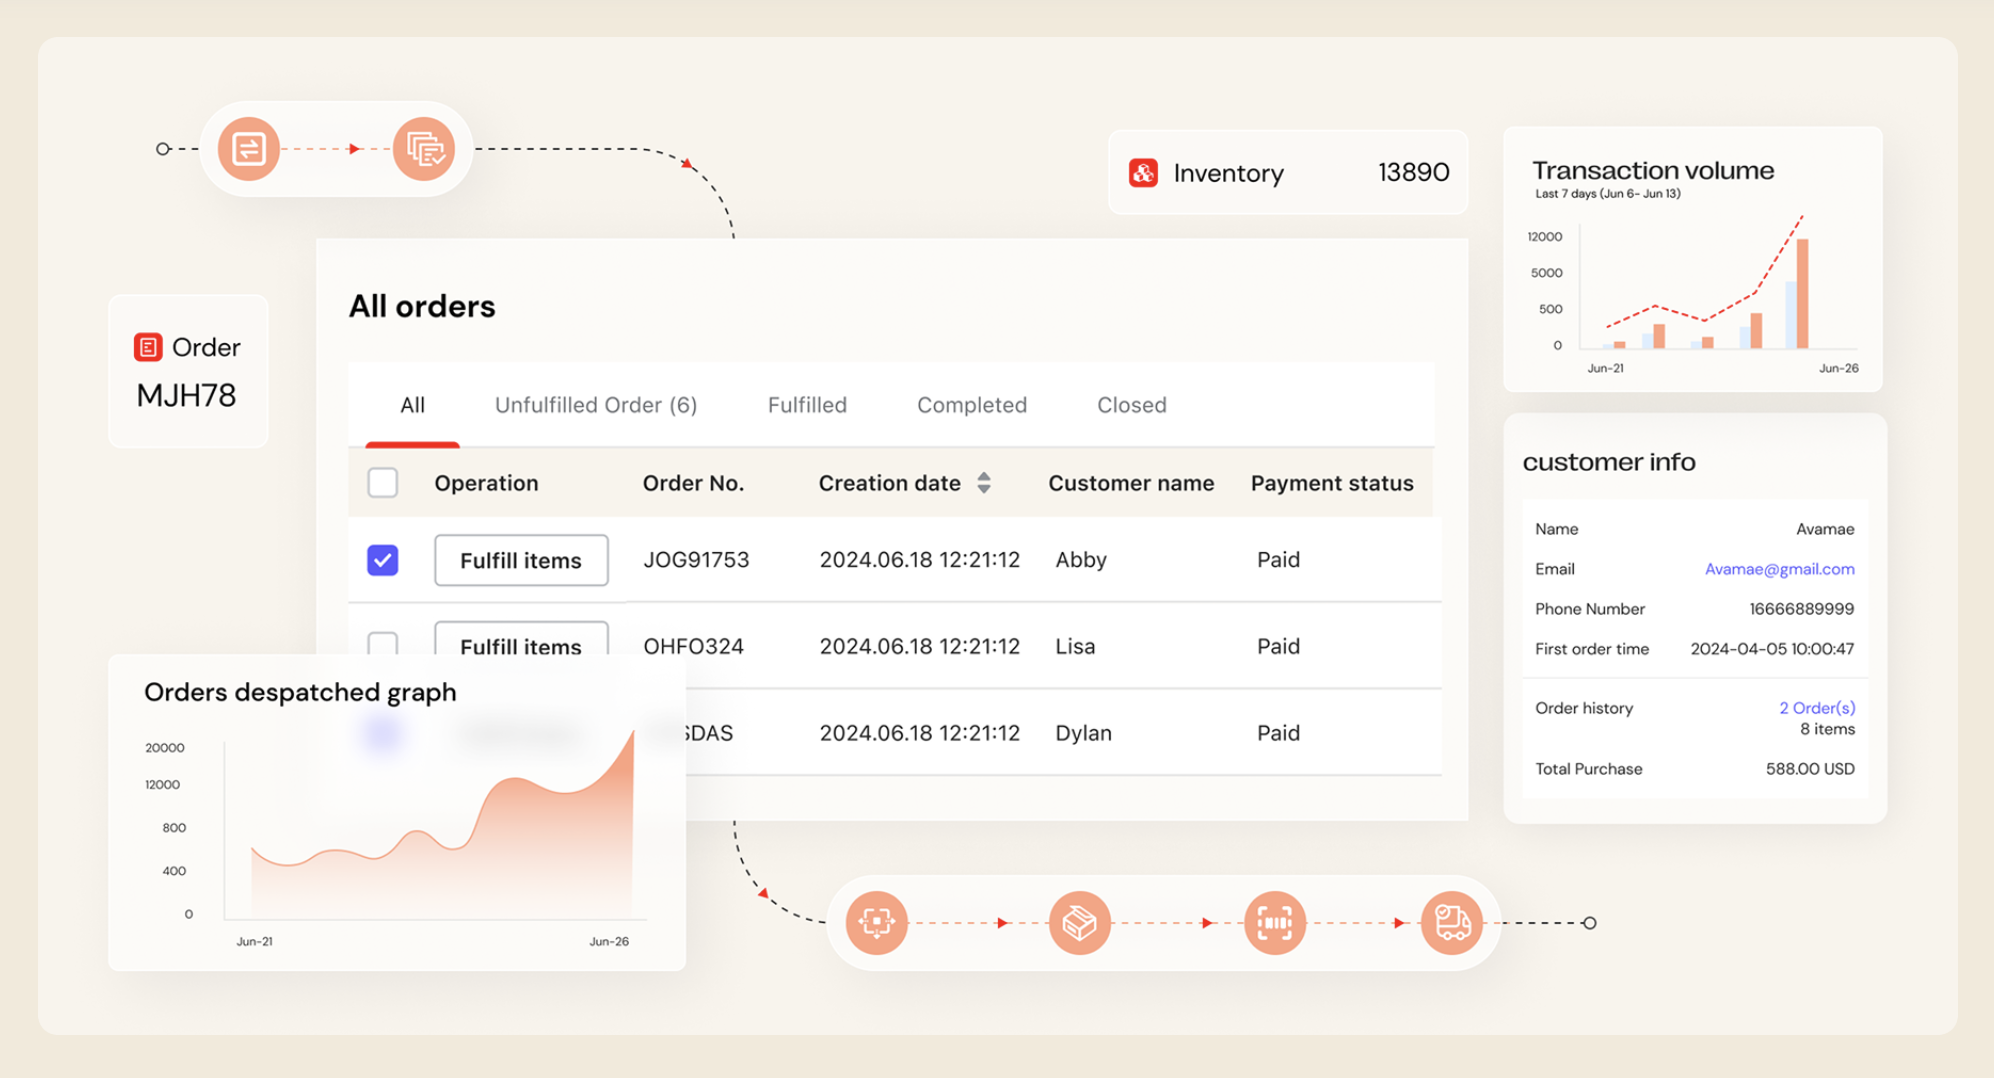Select the item scanning workflow icon

(x=877, y=922)
